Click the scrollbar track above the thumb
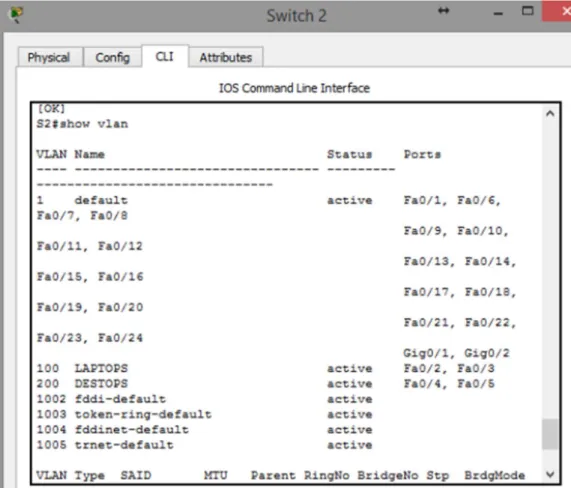Image resolution: width=571 pixels, height=488 pixels. (550, 269)
